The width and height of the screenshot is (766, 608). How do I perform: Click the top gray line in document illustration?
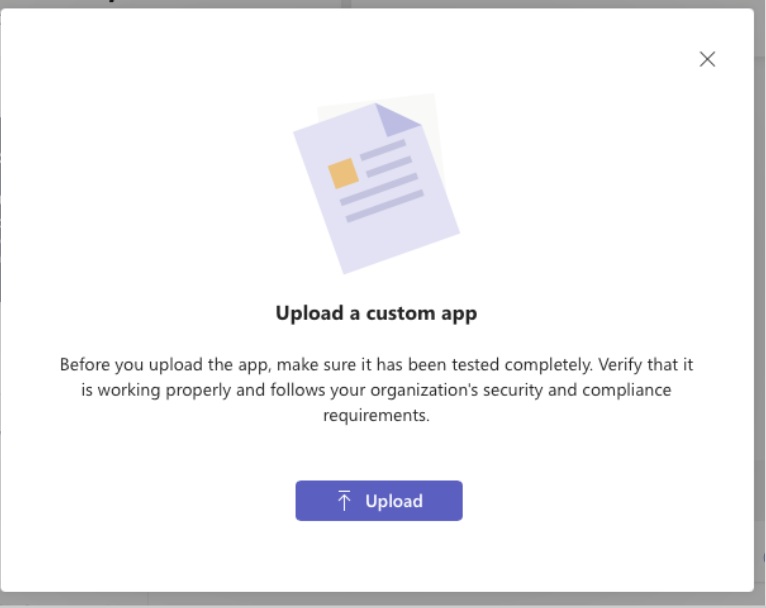[x=383, y=150]
